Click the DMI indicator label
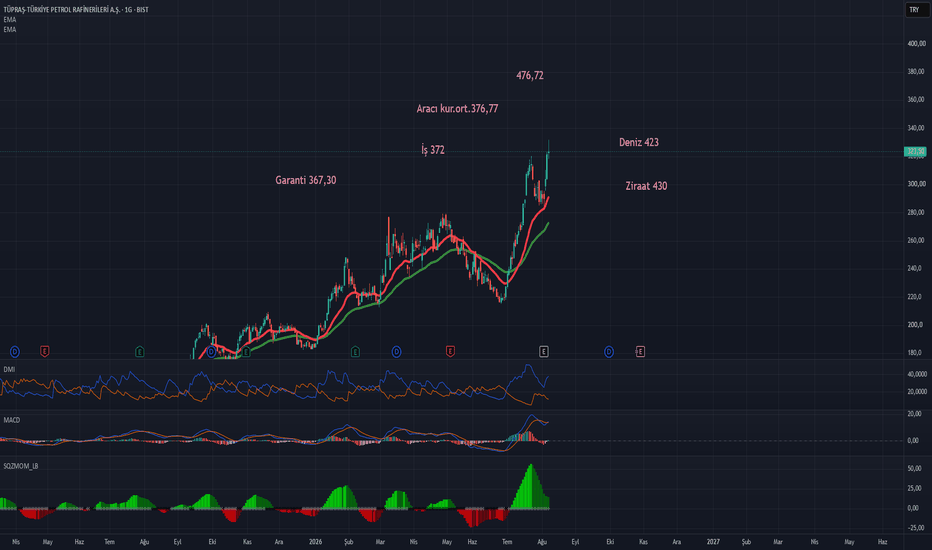Viewport: 932px width, 550px height. click(9, 369)
